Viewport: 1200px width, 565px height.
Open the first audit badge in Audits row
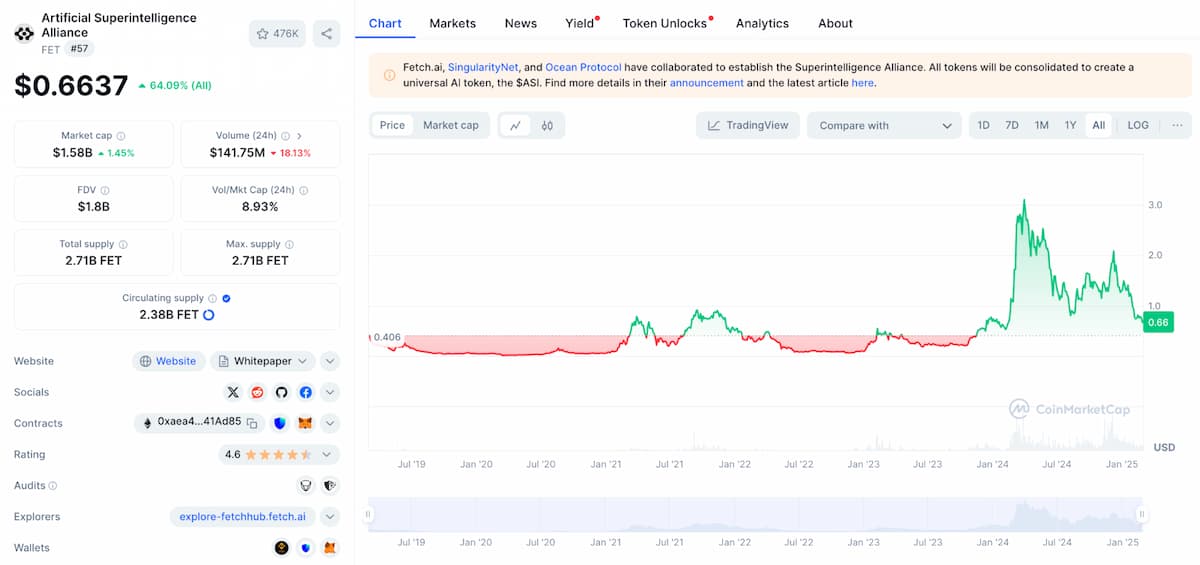(306, 485)
